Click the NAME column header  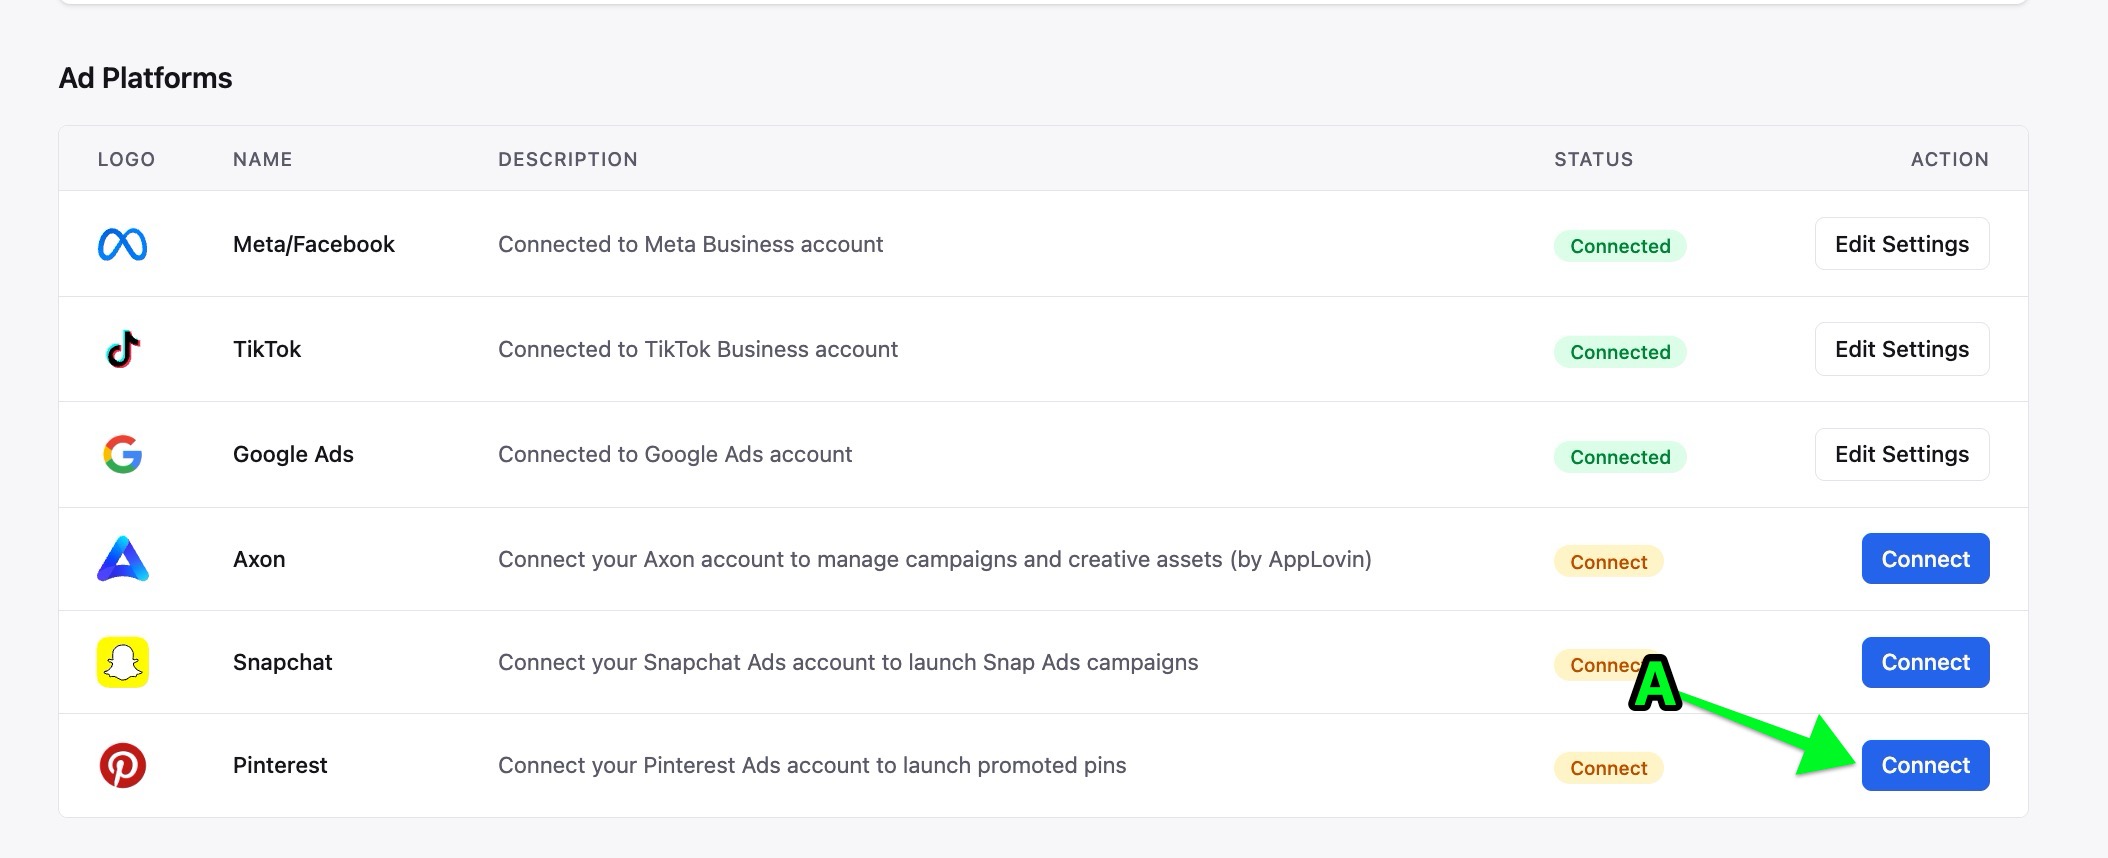[262, 159]
